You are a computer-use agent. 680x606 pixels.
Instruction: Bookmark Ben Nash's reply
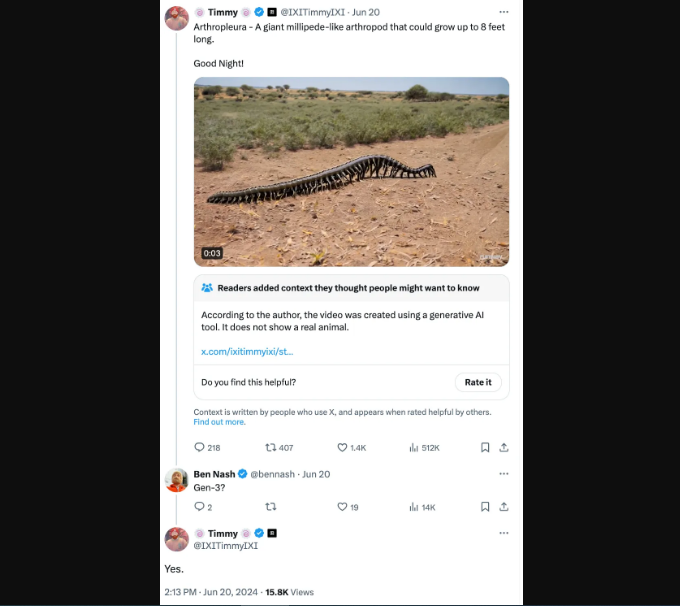[484, 507]
